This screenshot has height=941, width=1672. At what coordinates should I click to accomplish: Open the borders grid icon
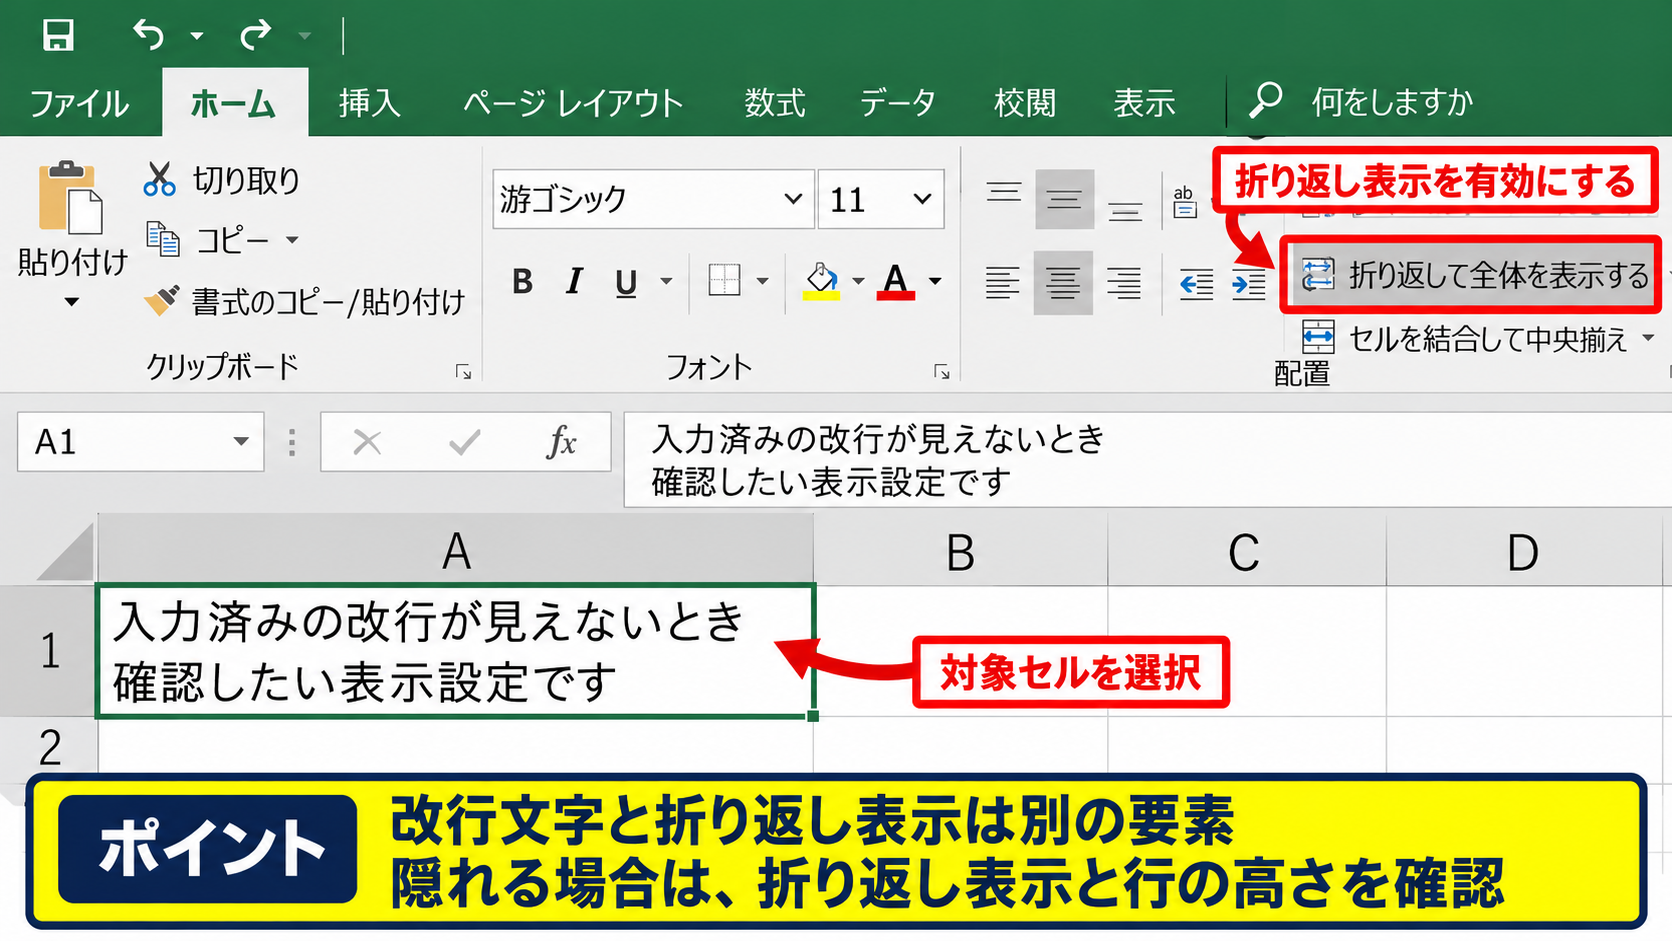pos(724,280)
